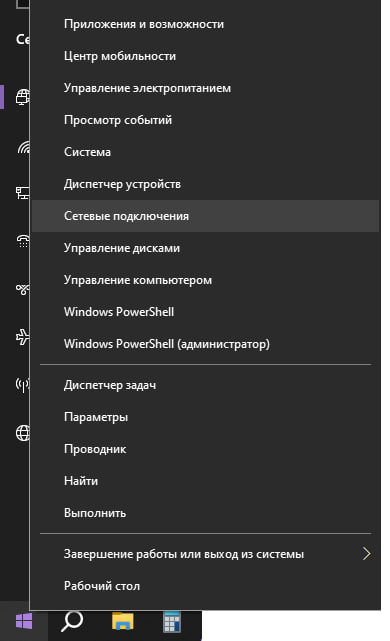
Task: Select the airplane mode sidebar icon
Action: (22, 338)
